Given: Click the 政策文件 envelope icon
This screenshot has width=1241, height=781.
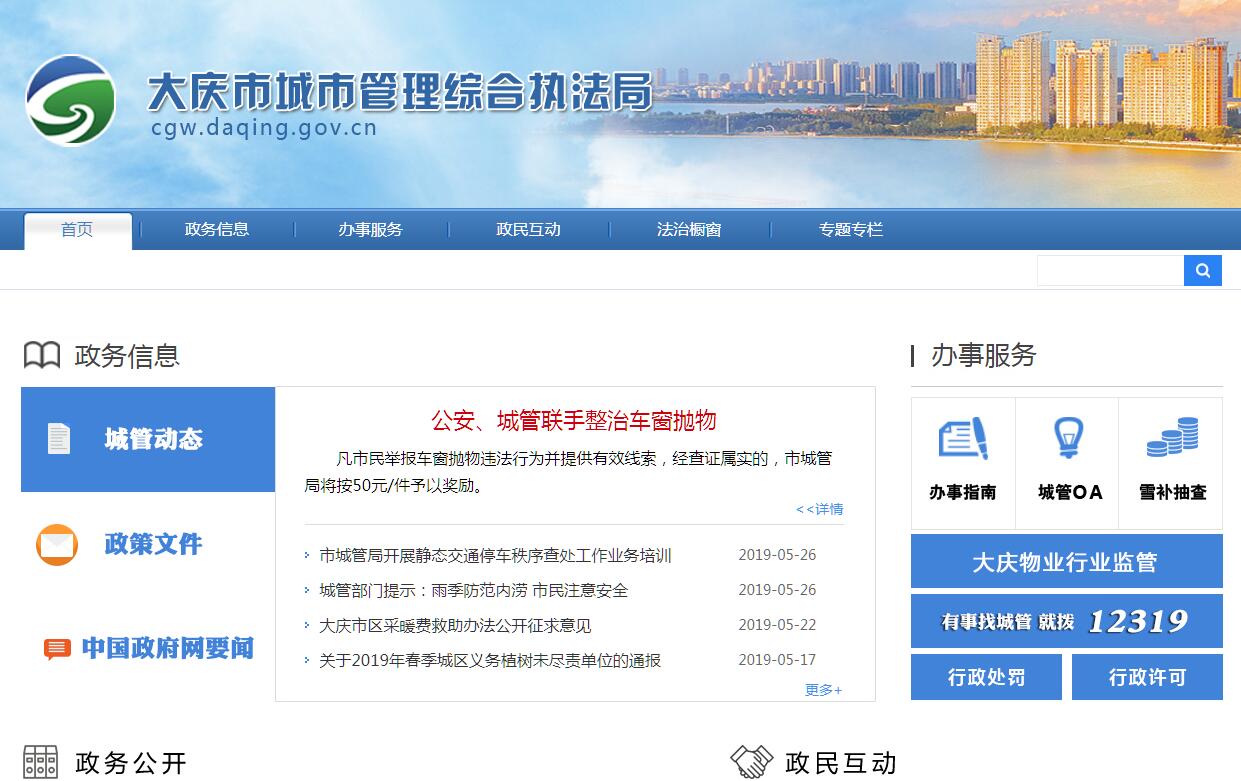Looking at the screenshot, I should click(x=57, y=545).
